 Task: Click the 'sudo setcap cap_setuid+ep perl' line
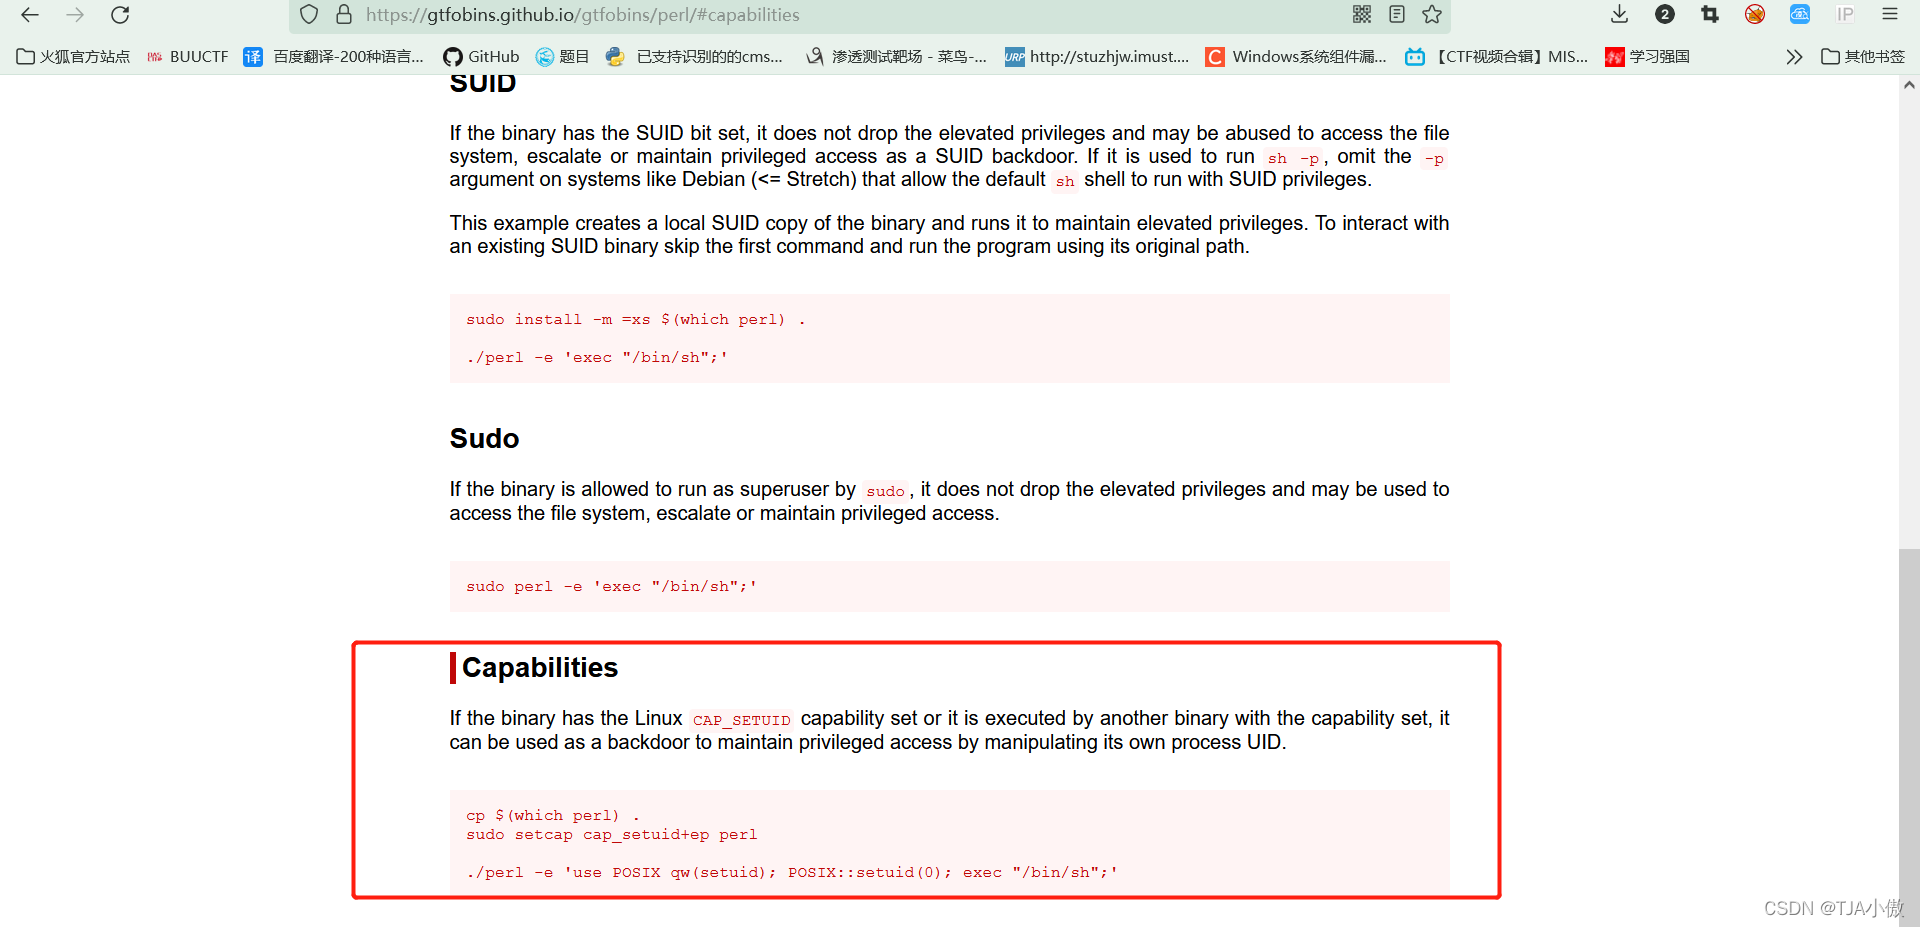(612, 834)
